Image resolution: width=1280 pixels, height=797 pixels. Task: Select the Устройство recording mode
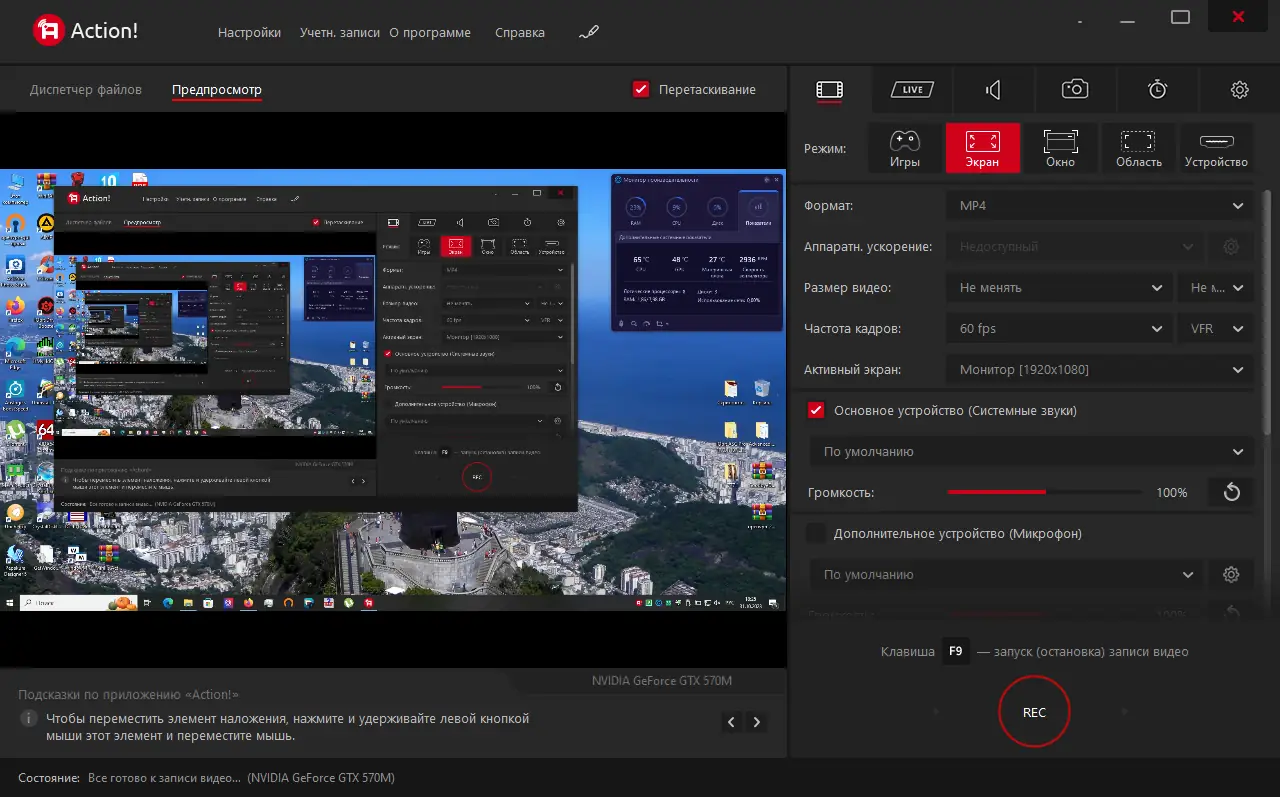point(1216,148)
